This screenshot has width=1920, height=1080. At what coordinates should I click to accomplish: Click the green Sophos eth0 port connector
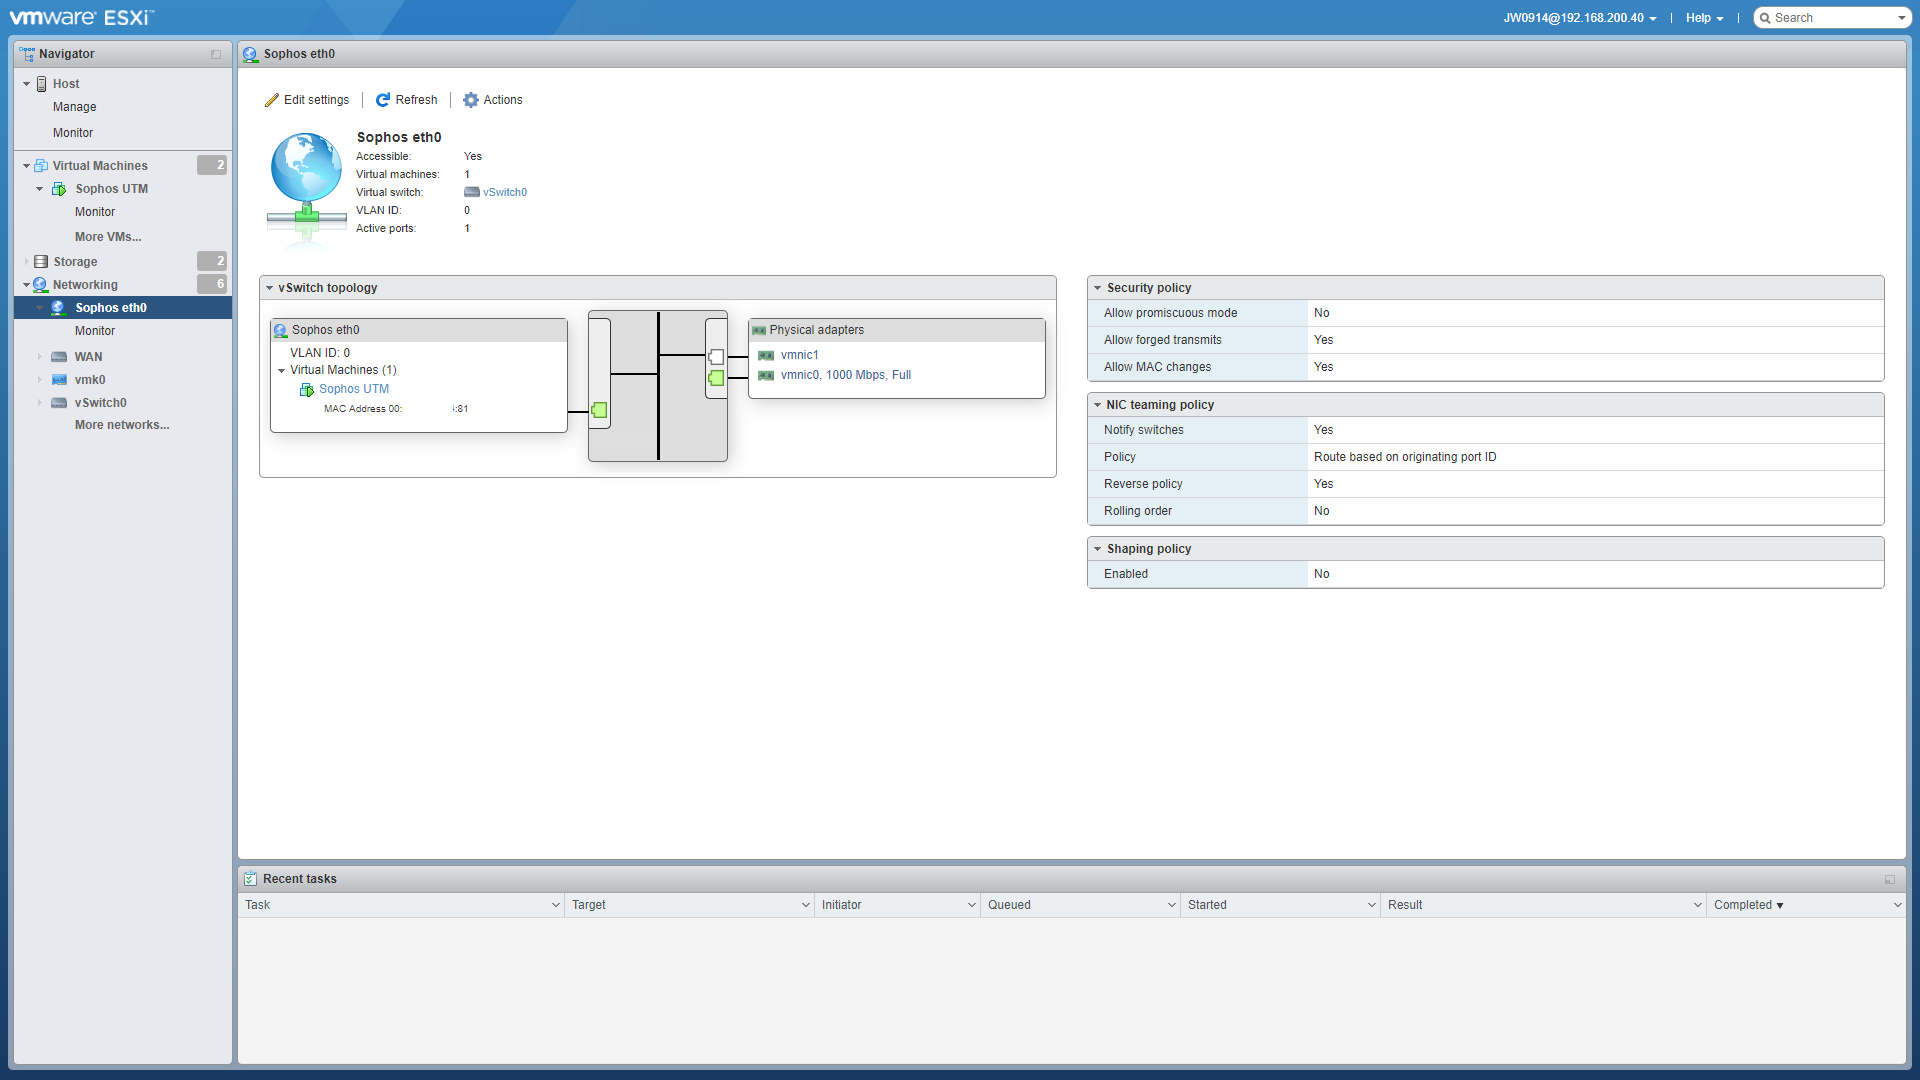599,410
